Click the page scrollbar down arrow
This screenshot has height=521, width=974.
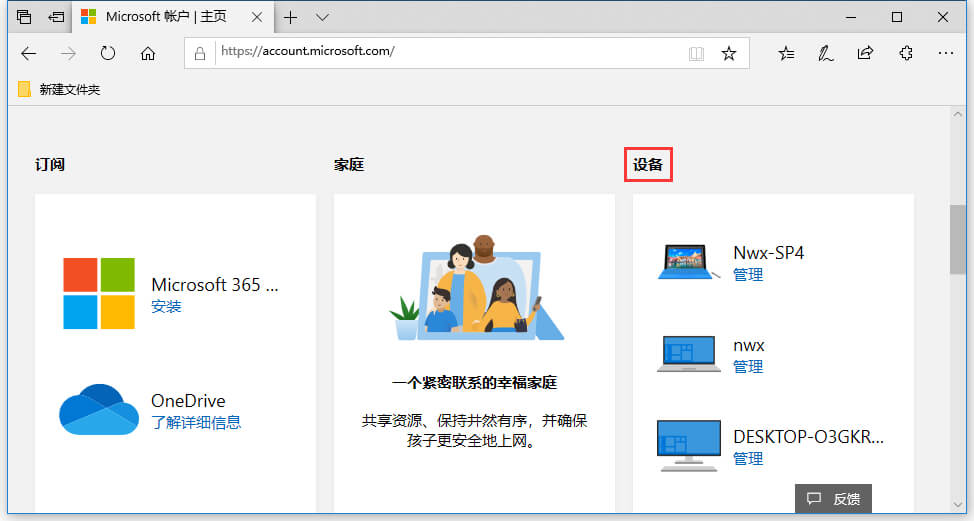pos(957,505)
